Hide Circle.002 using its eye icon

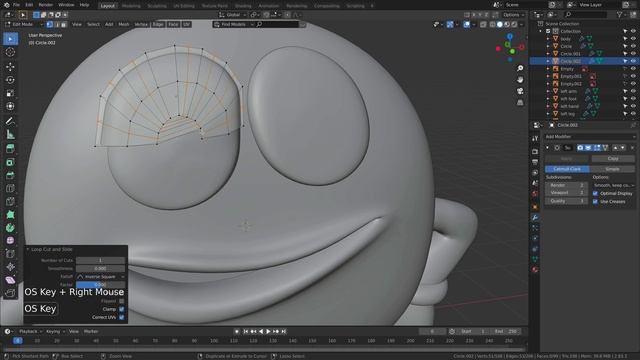coord(633,61)
